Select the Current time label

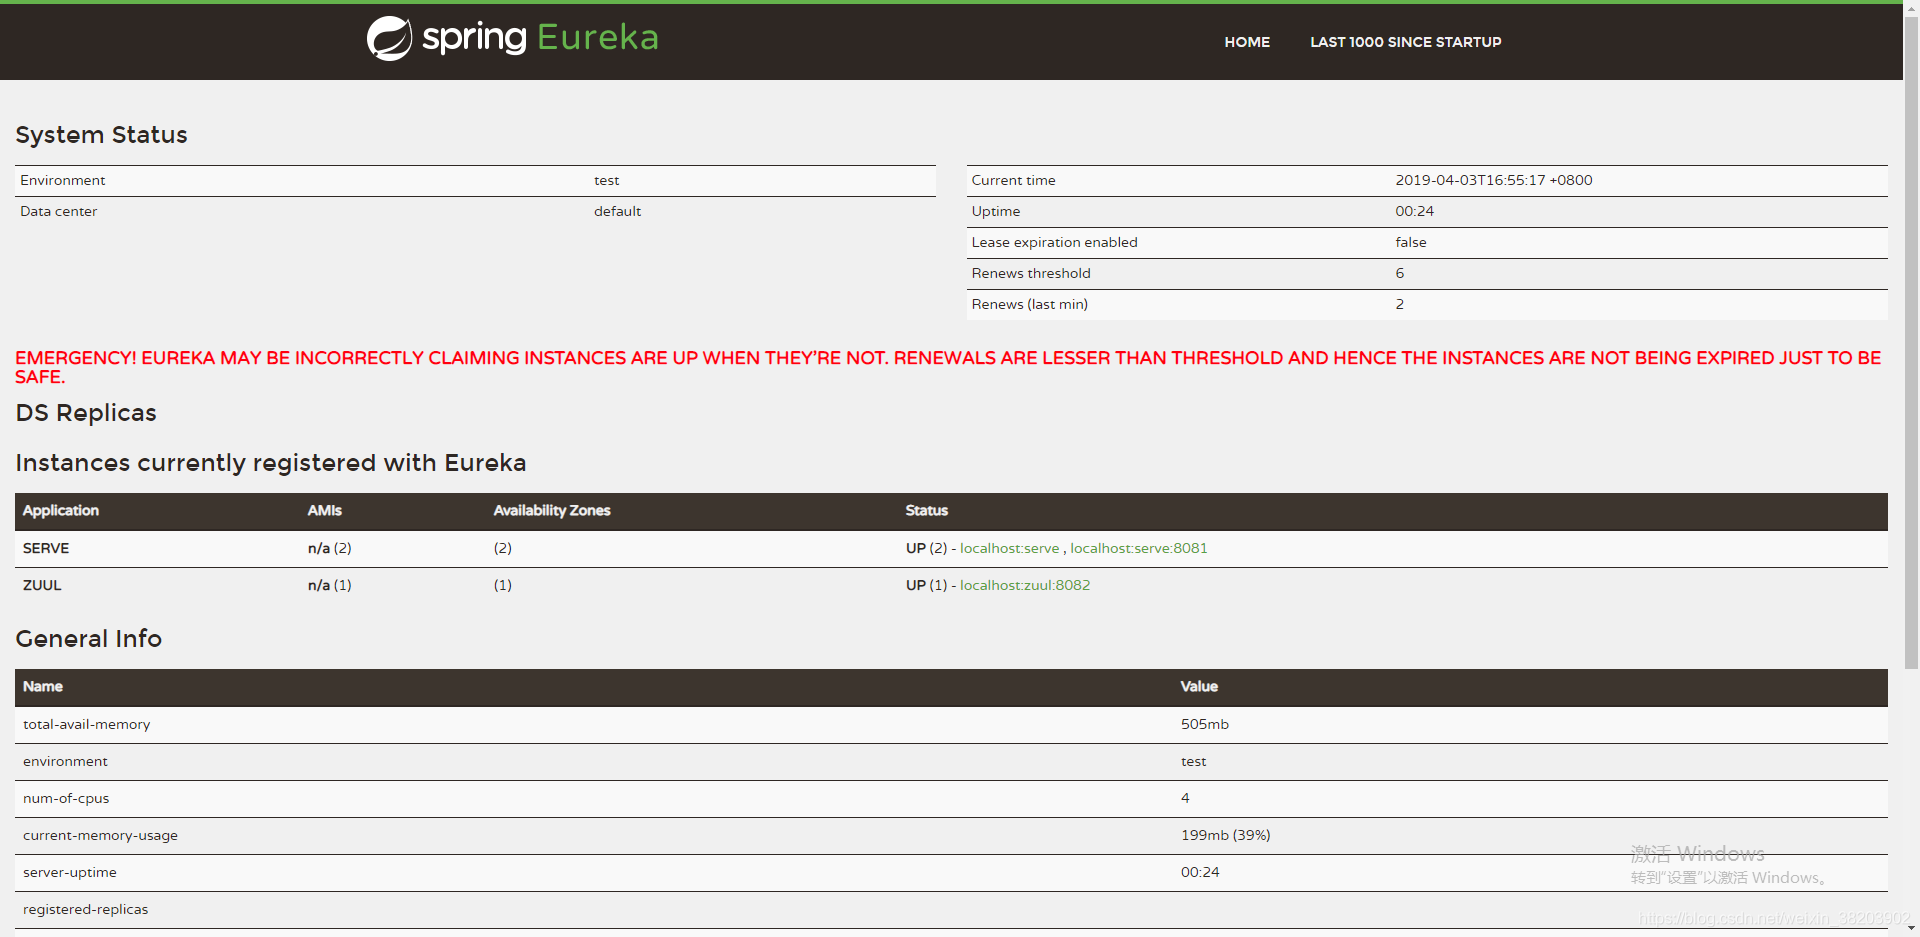(1013, 180)
